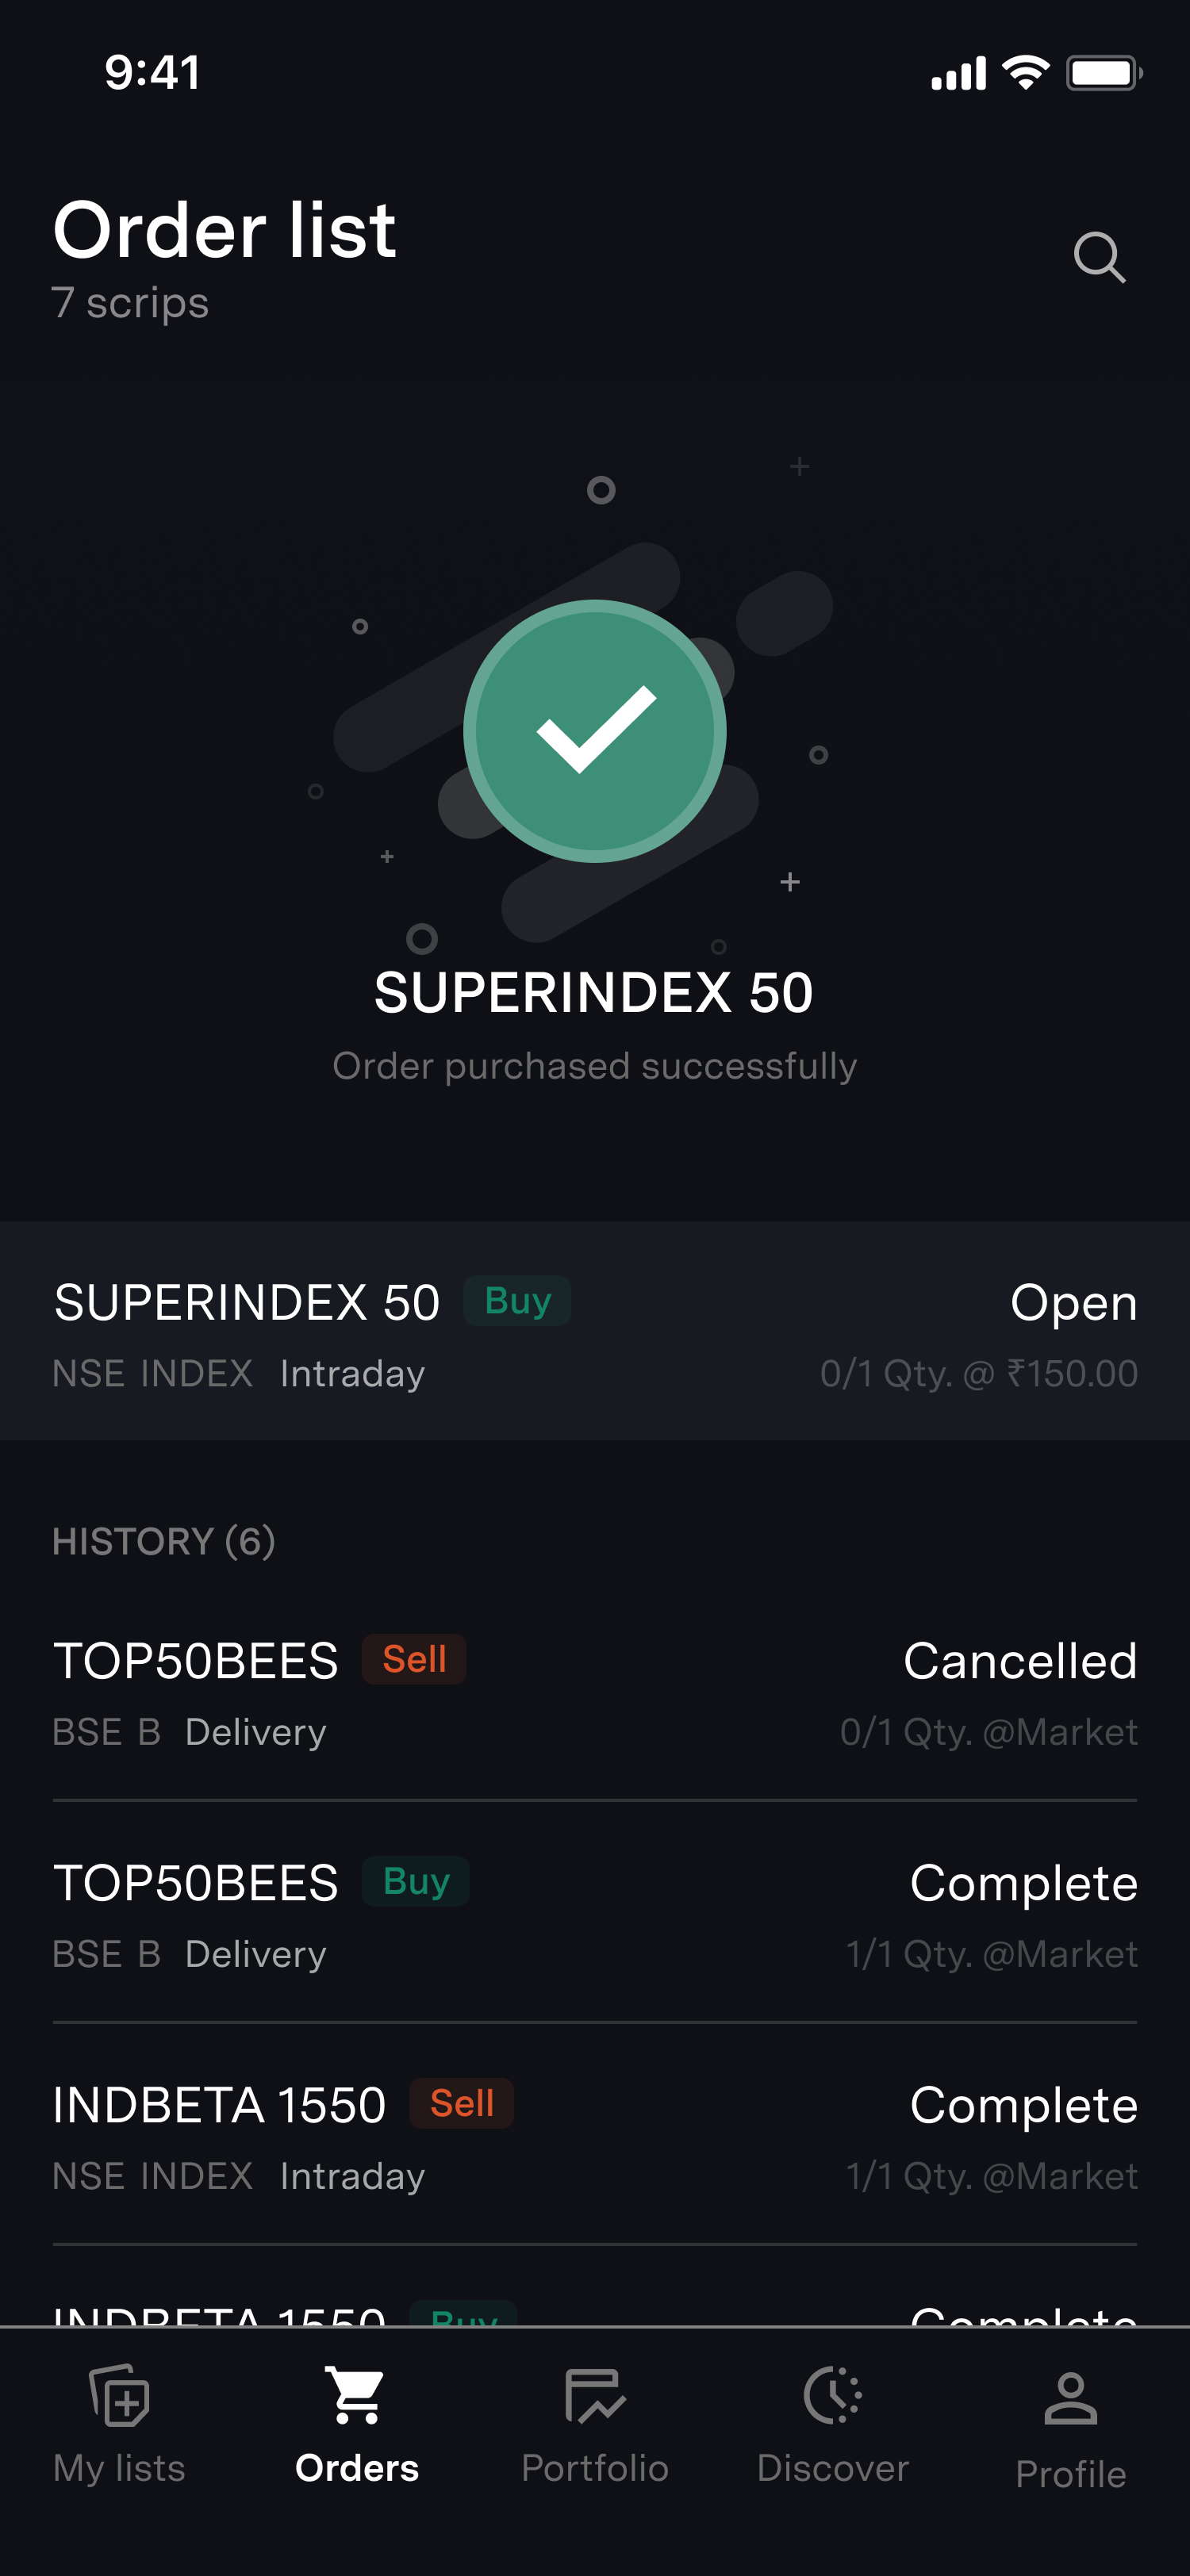Tap the Wi-Fi status icon
The height and width of the screenshot is (2576, 1190).
point(1025,73)
